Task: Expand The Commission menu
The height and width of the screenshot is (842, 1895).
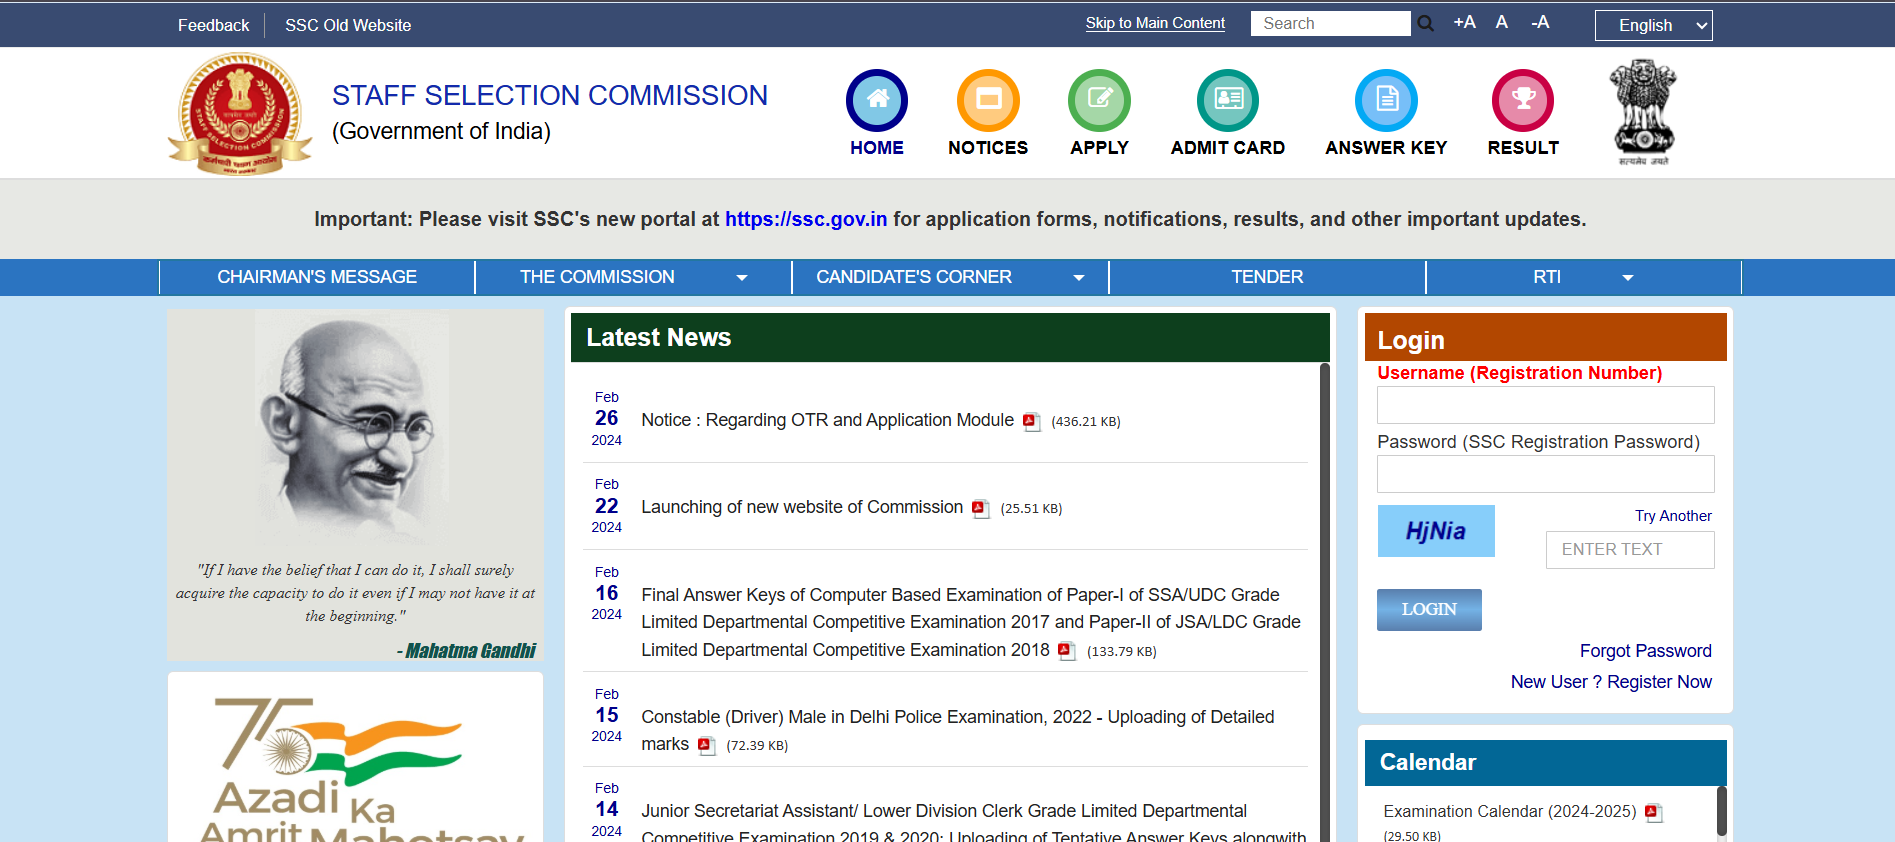Action: click(632, 277)
